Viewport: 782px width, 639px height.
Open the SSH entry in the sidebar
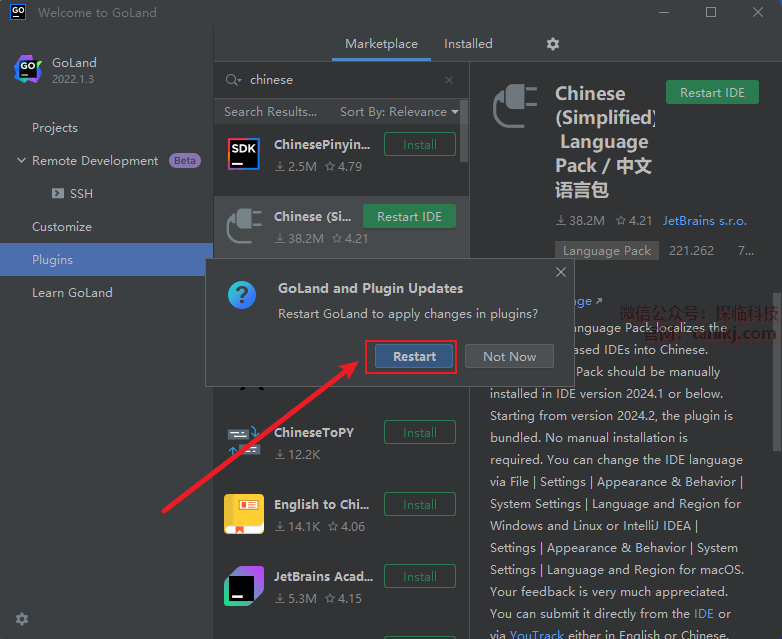(81, 194)
